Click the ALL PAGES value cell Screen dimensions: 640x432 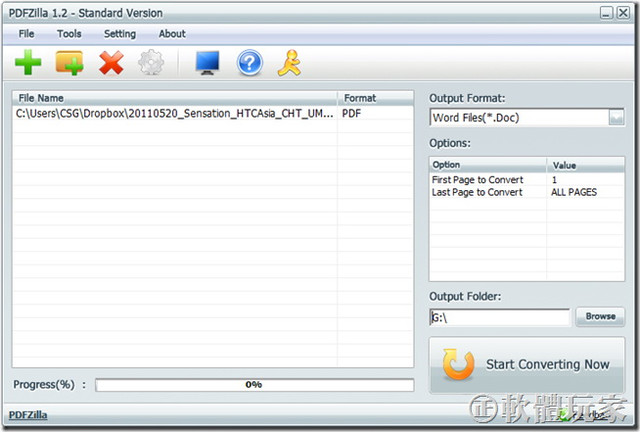pos(574,192)
